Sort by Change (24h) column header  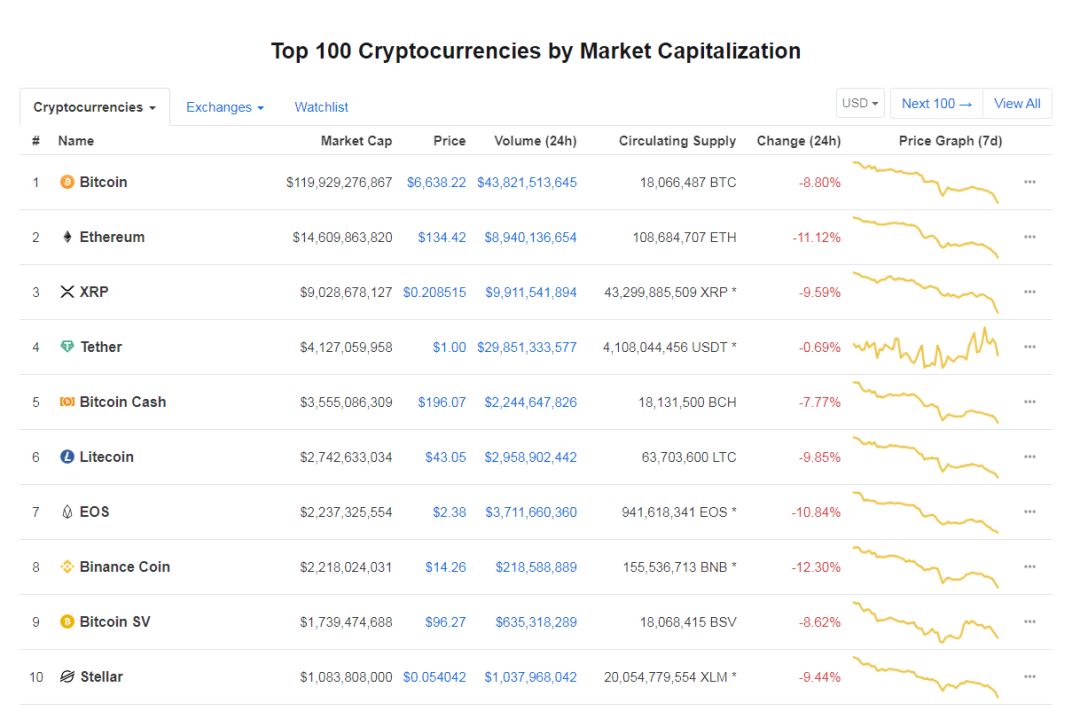(x=798, y=141)
